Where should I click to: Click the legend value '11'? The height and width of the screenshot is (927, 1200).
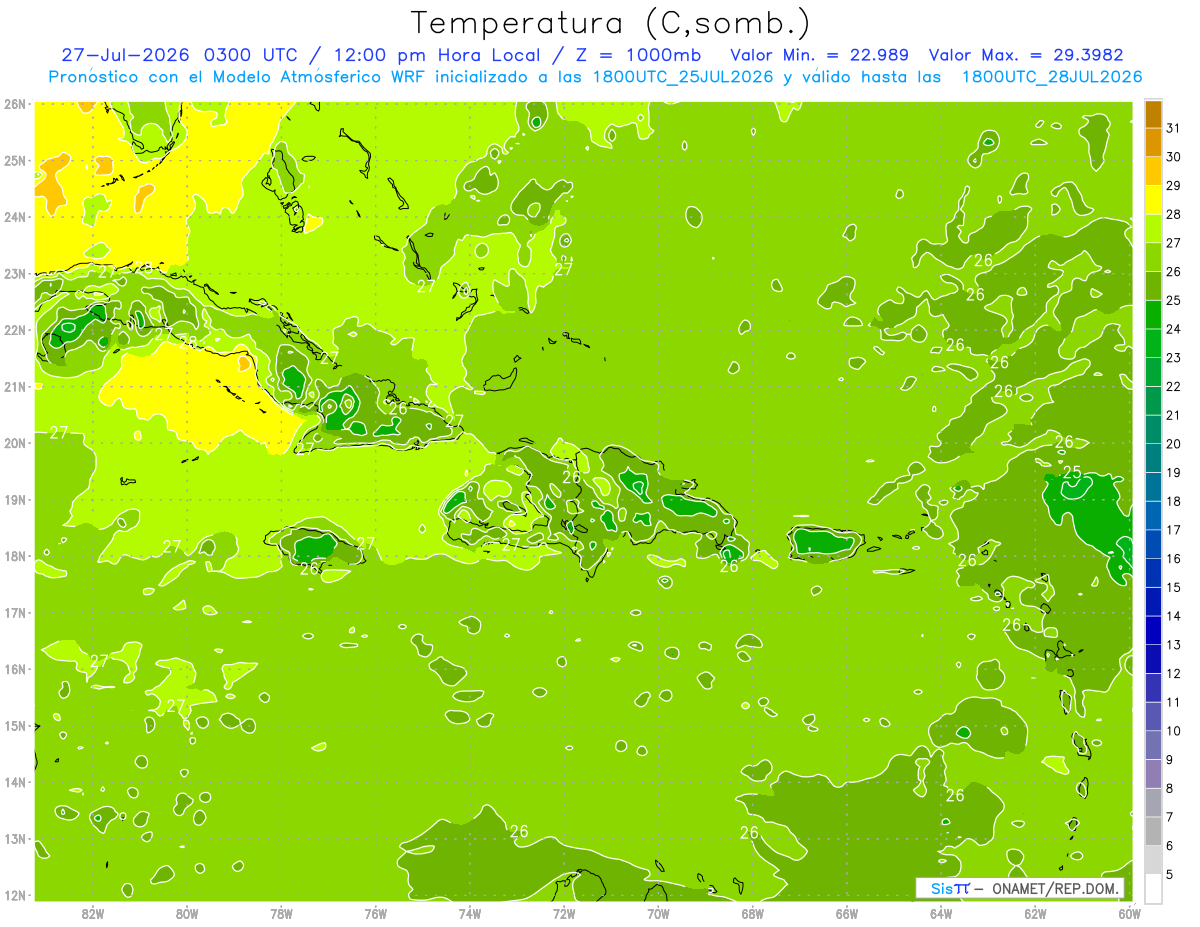click(1173, 702)
